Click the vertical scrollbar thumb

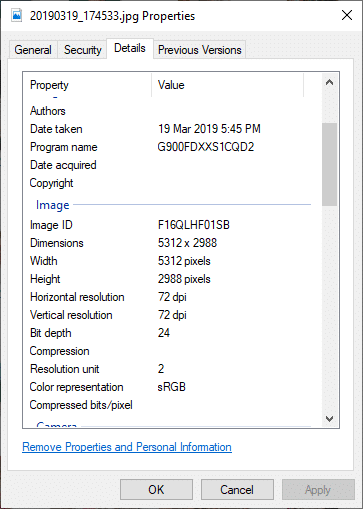tap(329, 164)
